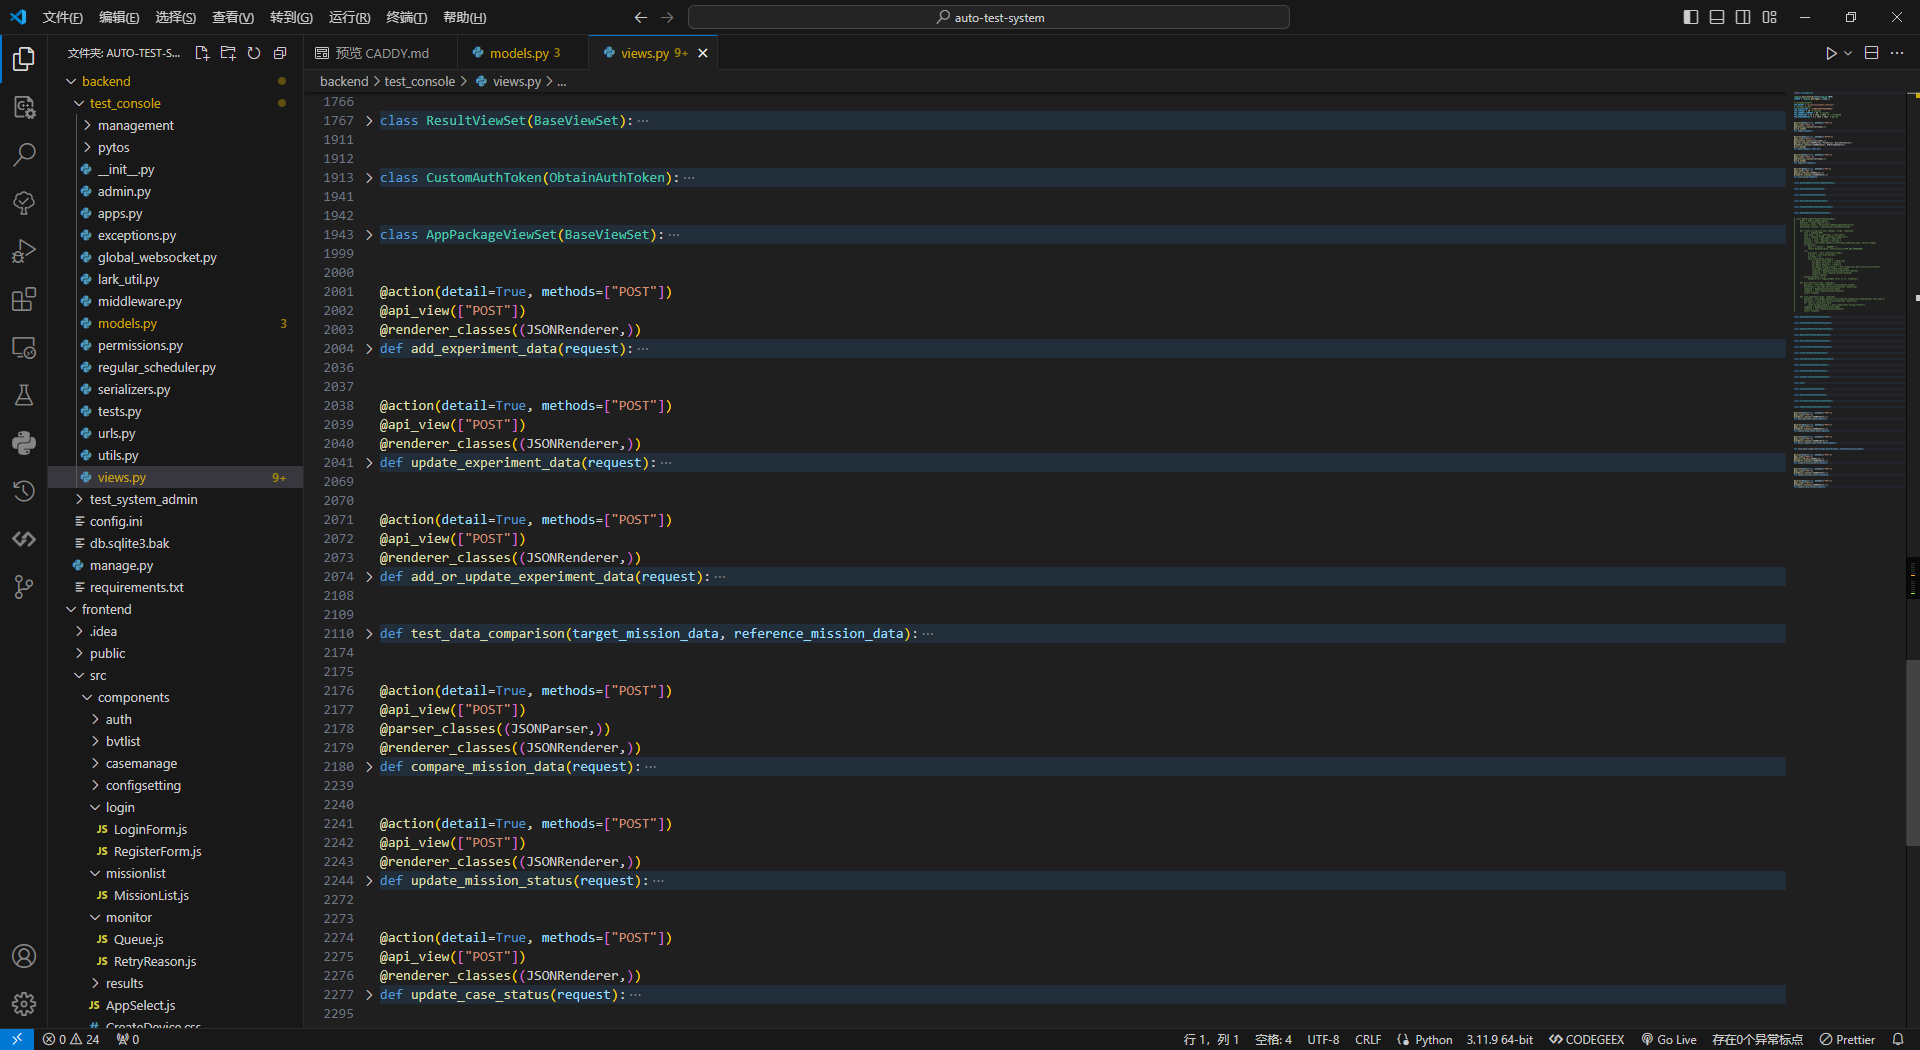The width and height of the screenshot is (1920, 1050).
Task: Open the Testing flask view
Action: click(x=24, y=395)
